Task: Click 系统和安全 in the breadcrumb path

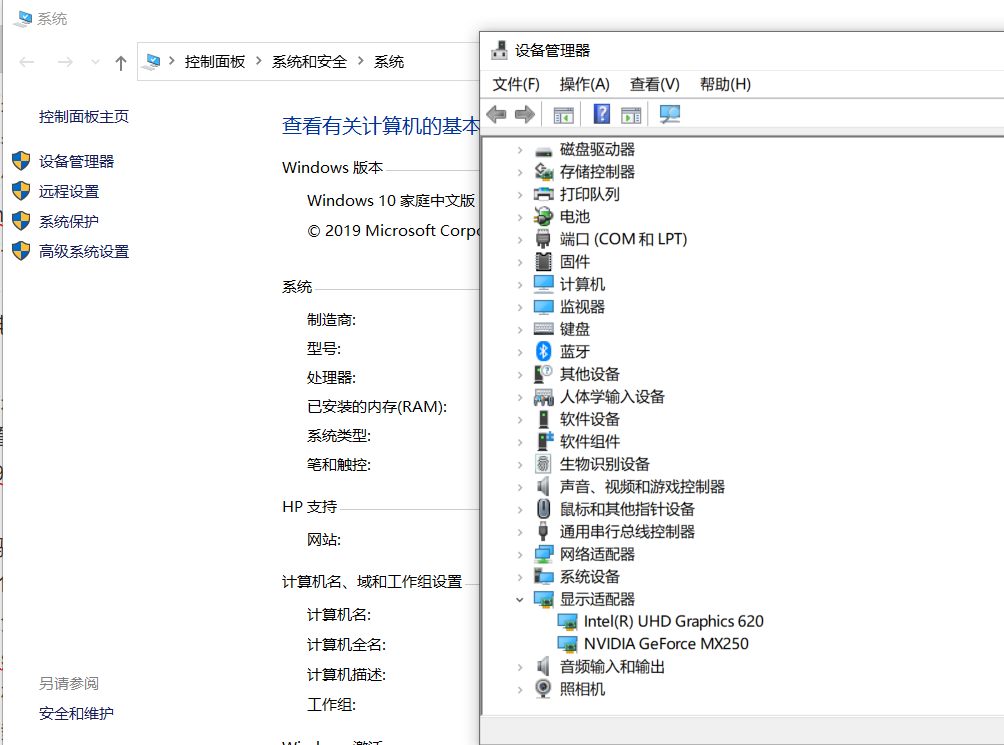Action: click(x=309, y=61)
